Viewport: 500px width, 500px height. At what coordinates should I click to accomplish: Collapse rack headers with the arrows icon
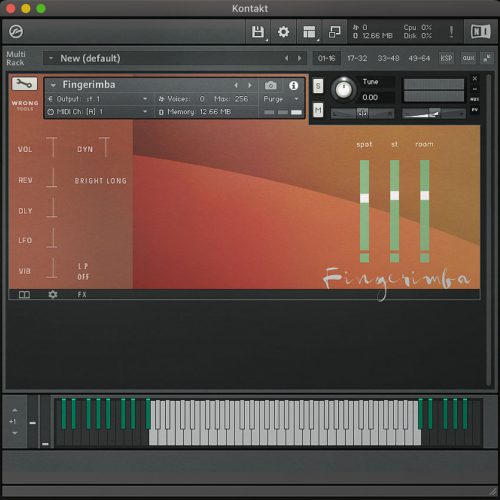click(x=487, y=58)
